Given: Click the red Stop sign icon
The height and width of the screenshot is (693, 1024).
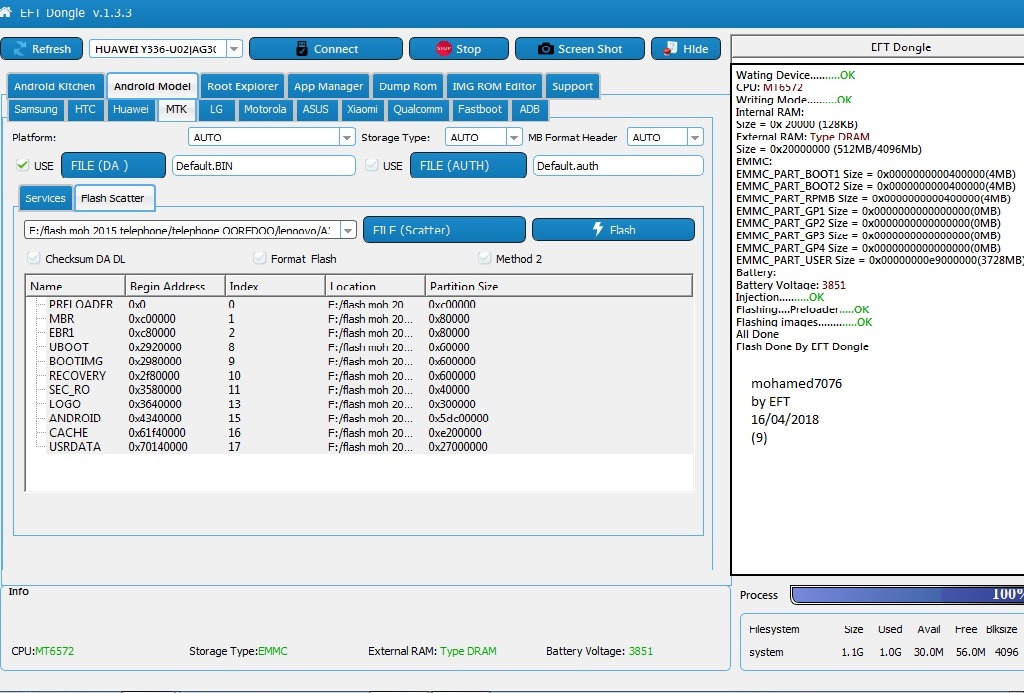Looking at the screenshot, I should 443,48.
